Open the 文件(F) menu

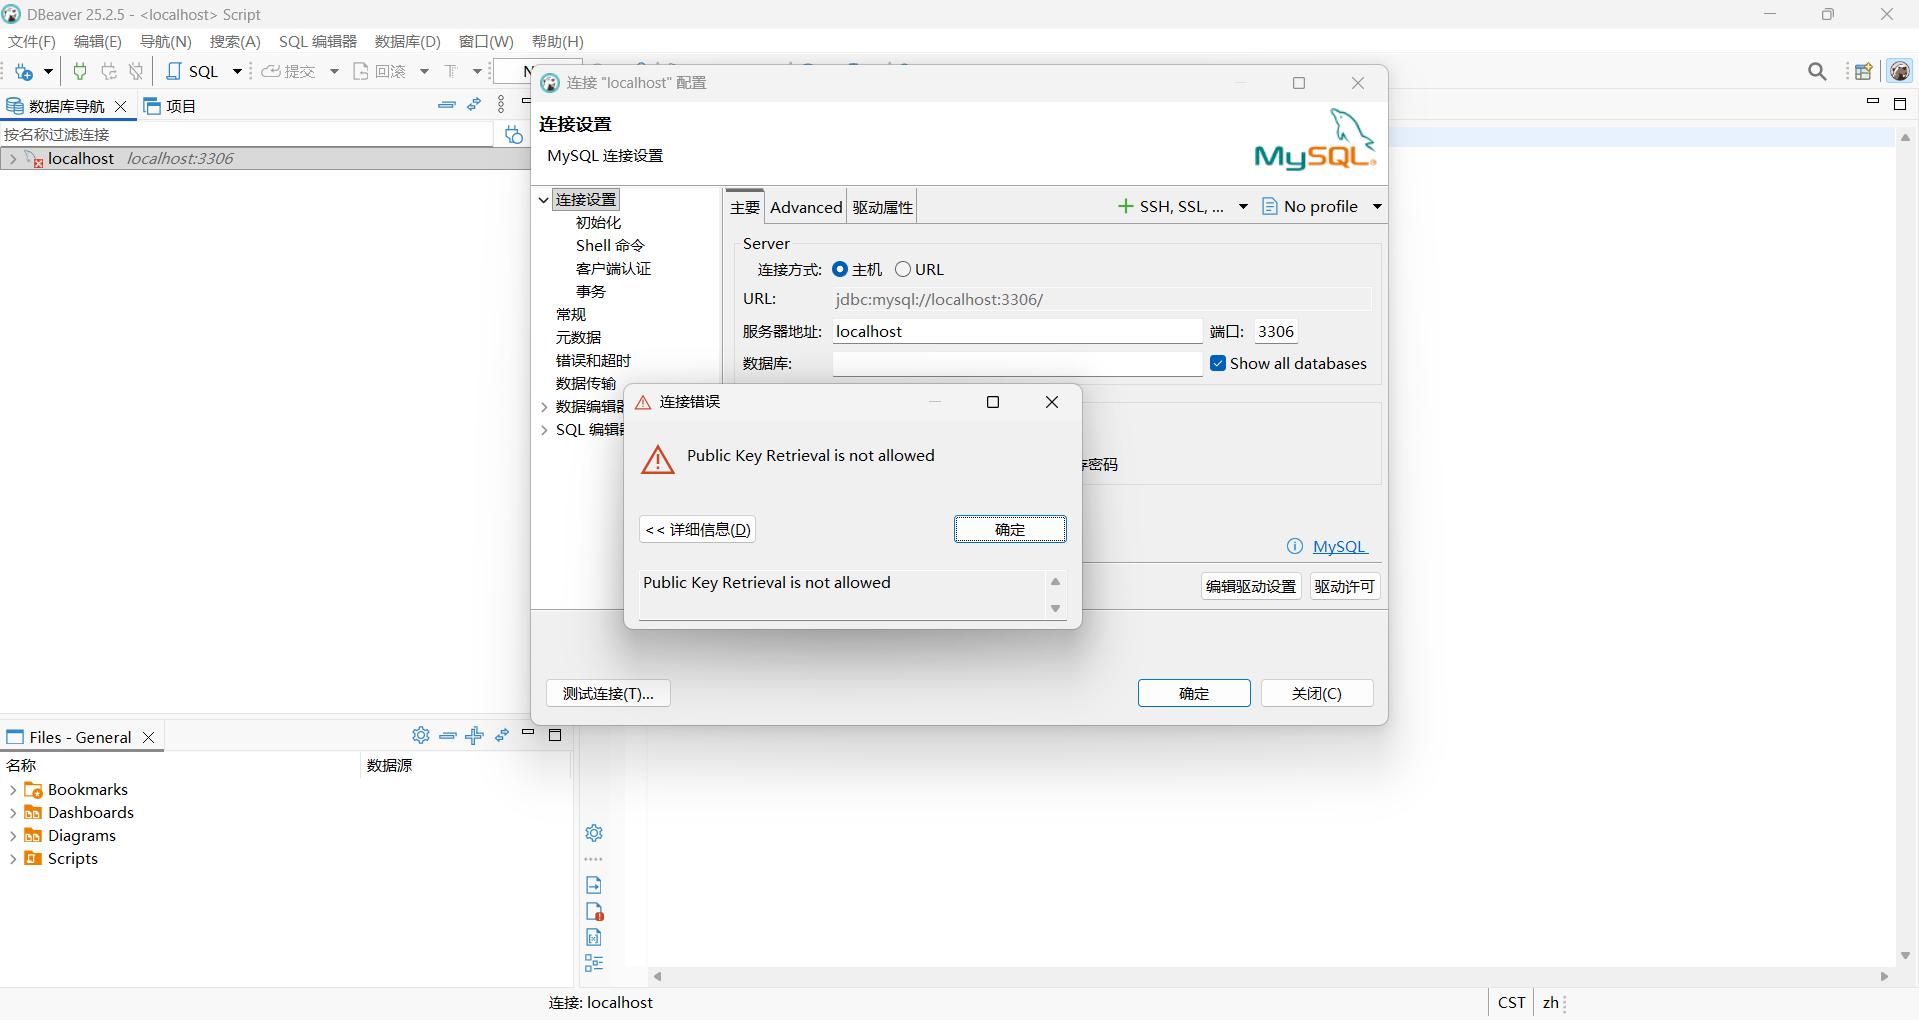(32, 41)
